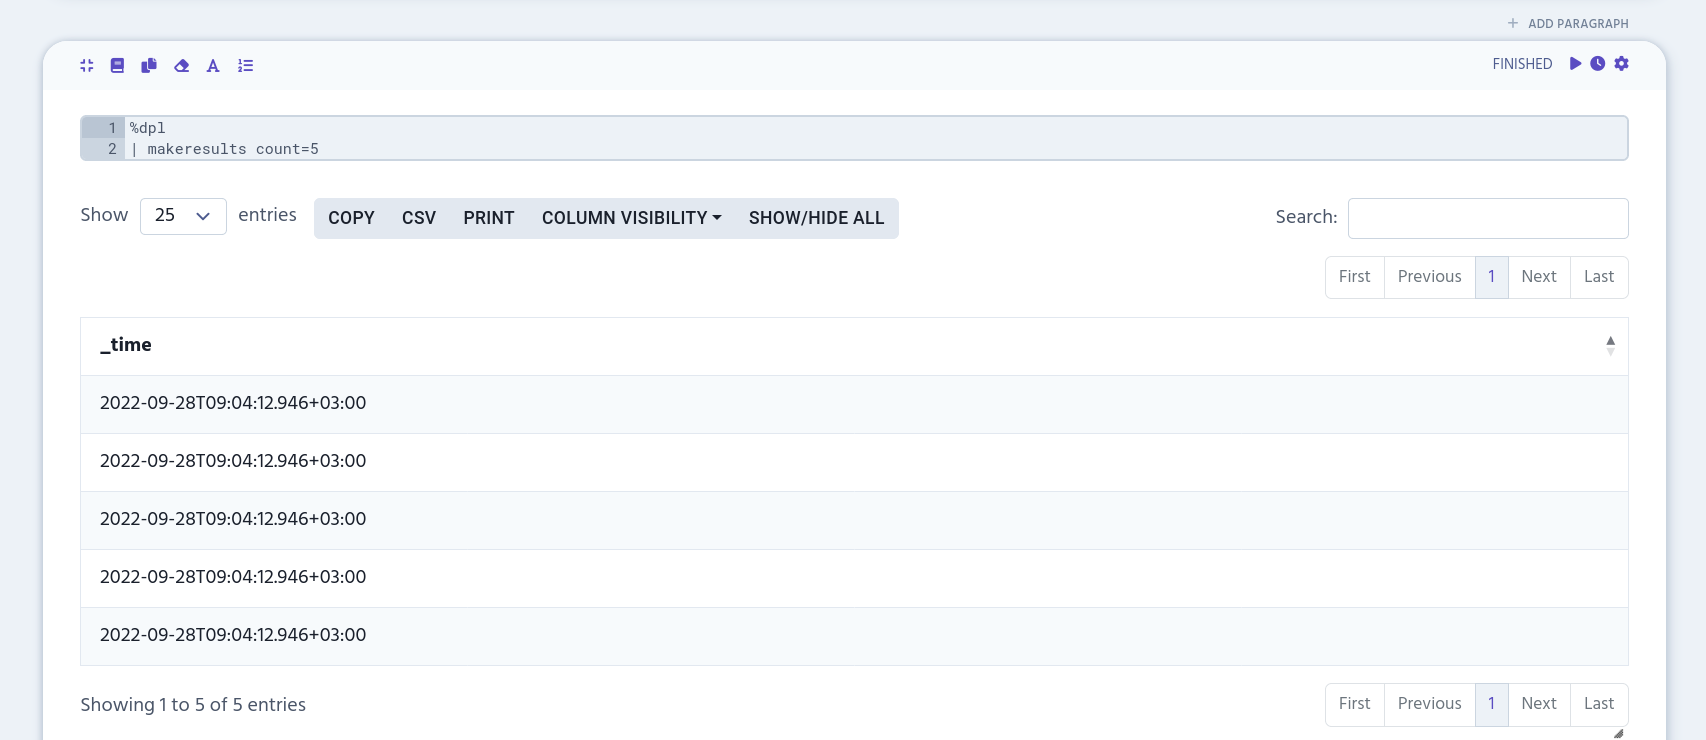Click SHOW/HIDE ALL button
Screen dimensions: 1706x740
click(x=817, y=218)
